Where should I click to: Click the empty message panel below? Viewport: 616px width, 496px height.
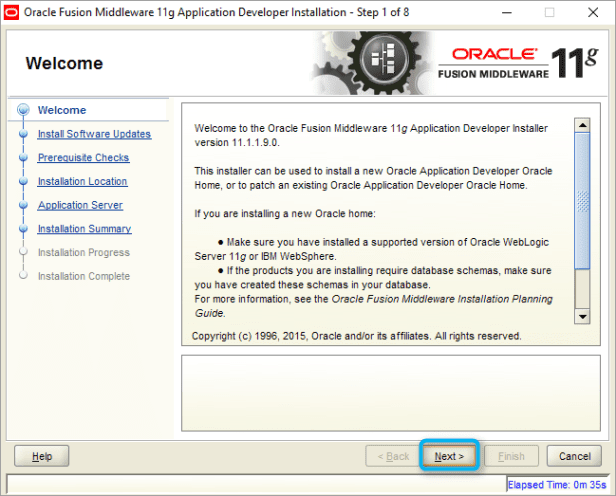390,393
